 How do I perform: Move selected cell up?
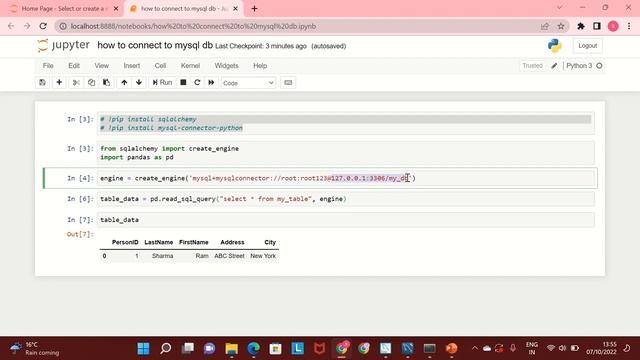tap(124, 82)
